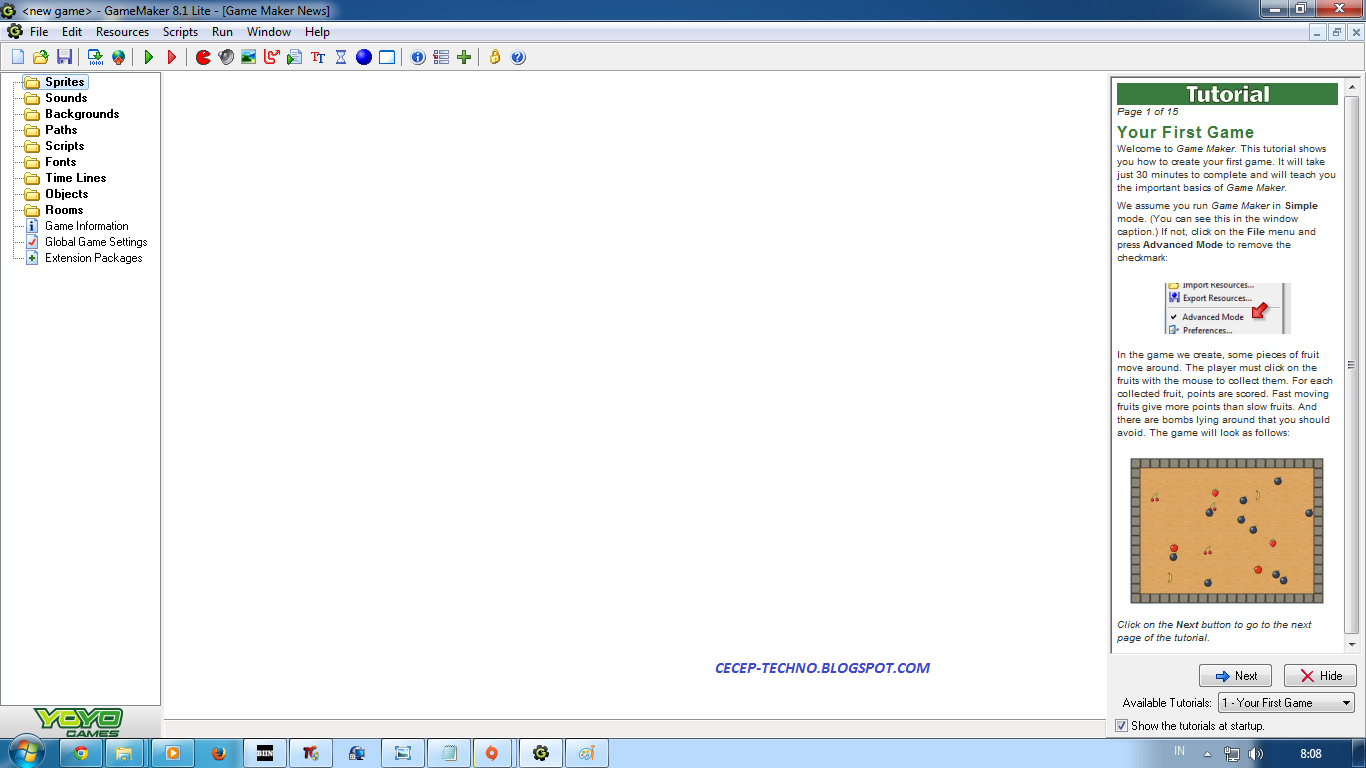This screenshot has height=768, width=1366.
Task: Select the Sounds folder in tree
Action: click(x=66, y=98)
